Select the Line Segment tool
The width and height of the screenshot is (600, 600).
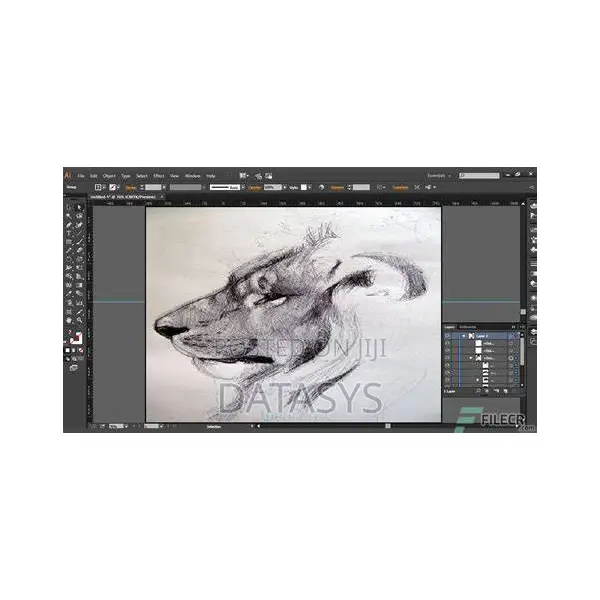(79, 233)
